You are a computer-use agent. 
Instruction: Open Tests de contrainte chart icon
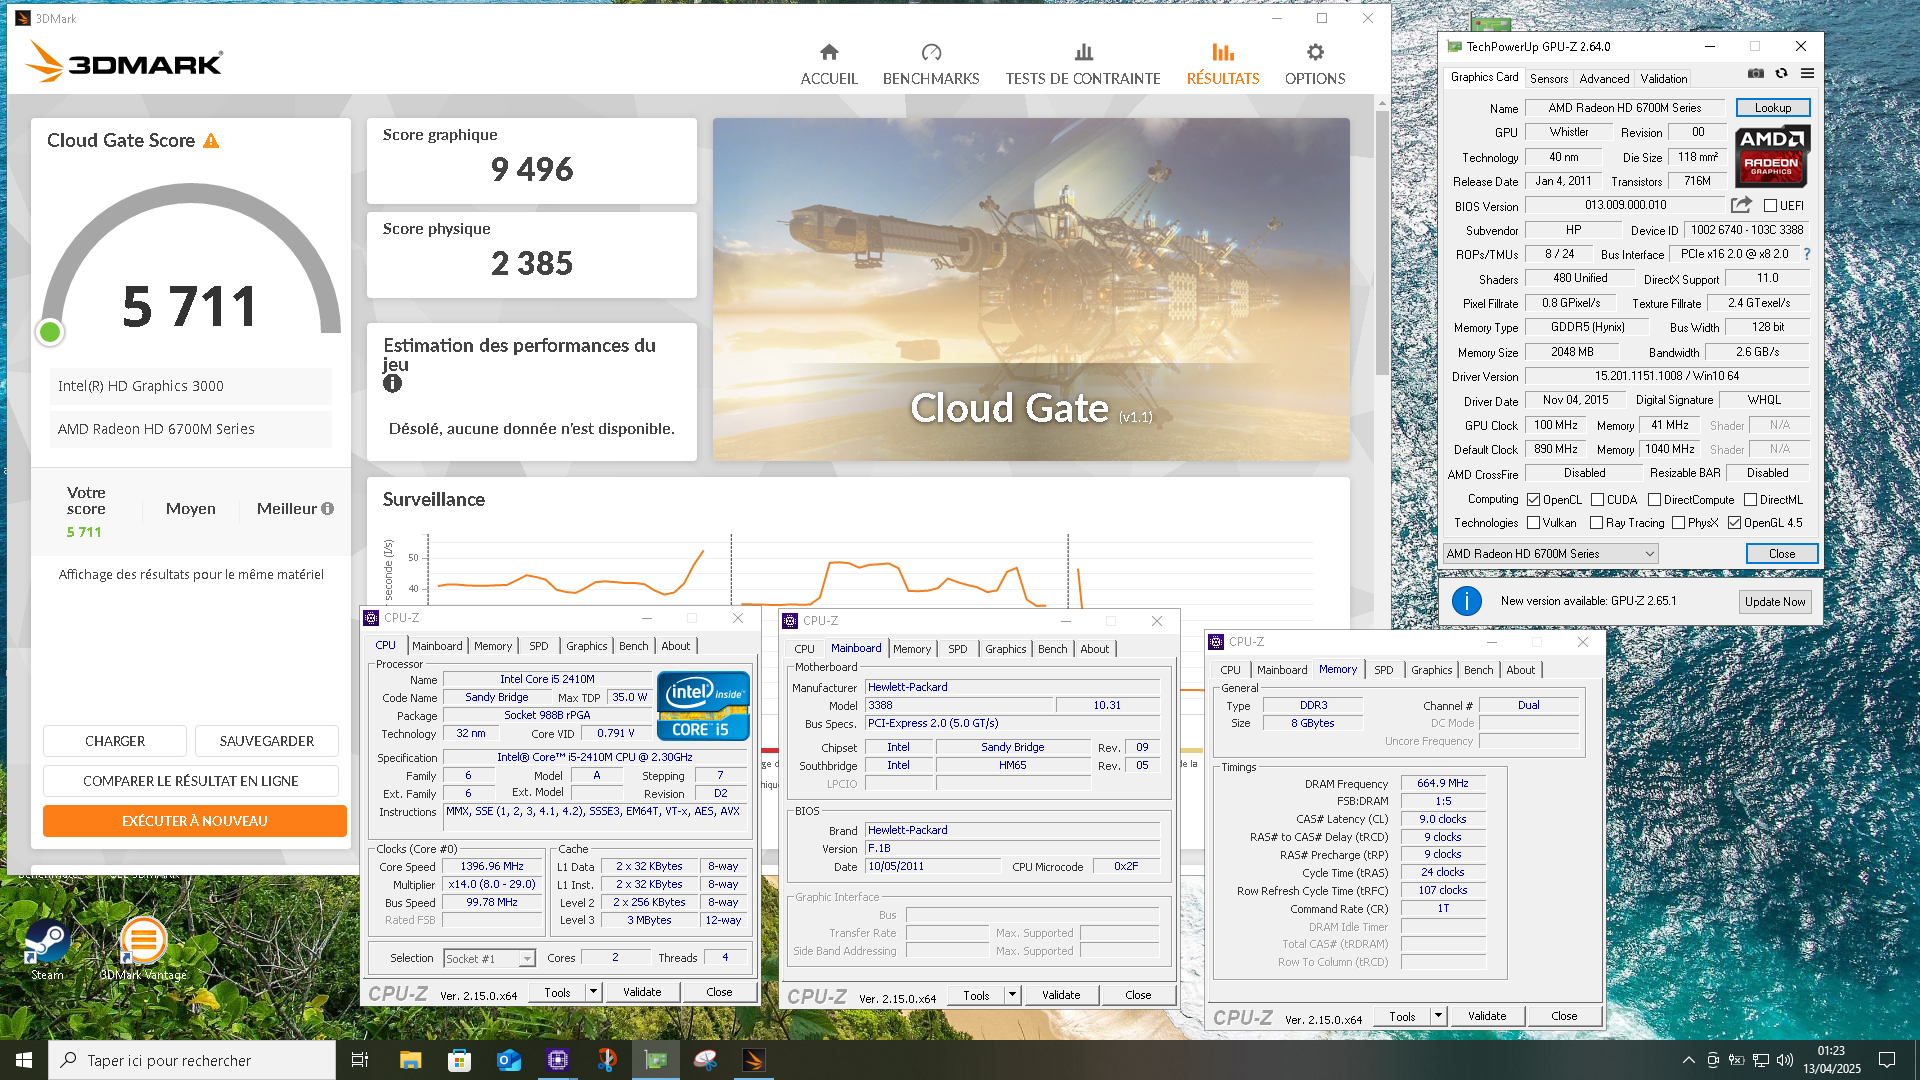(x=1083, y=52)
